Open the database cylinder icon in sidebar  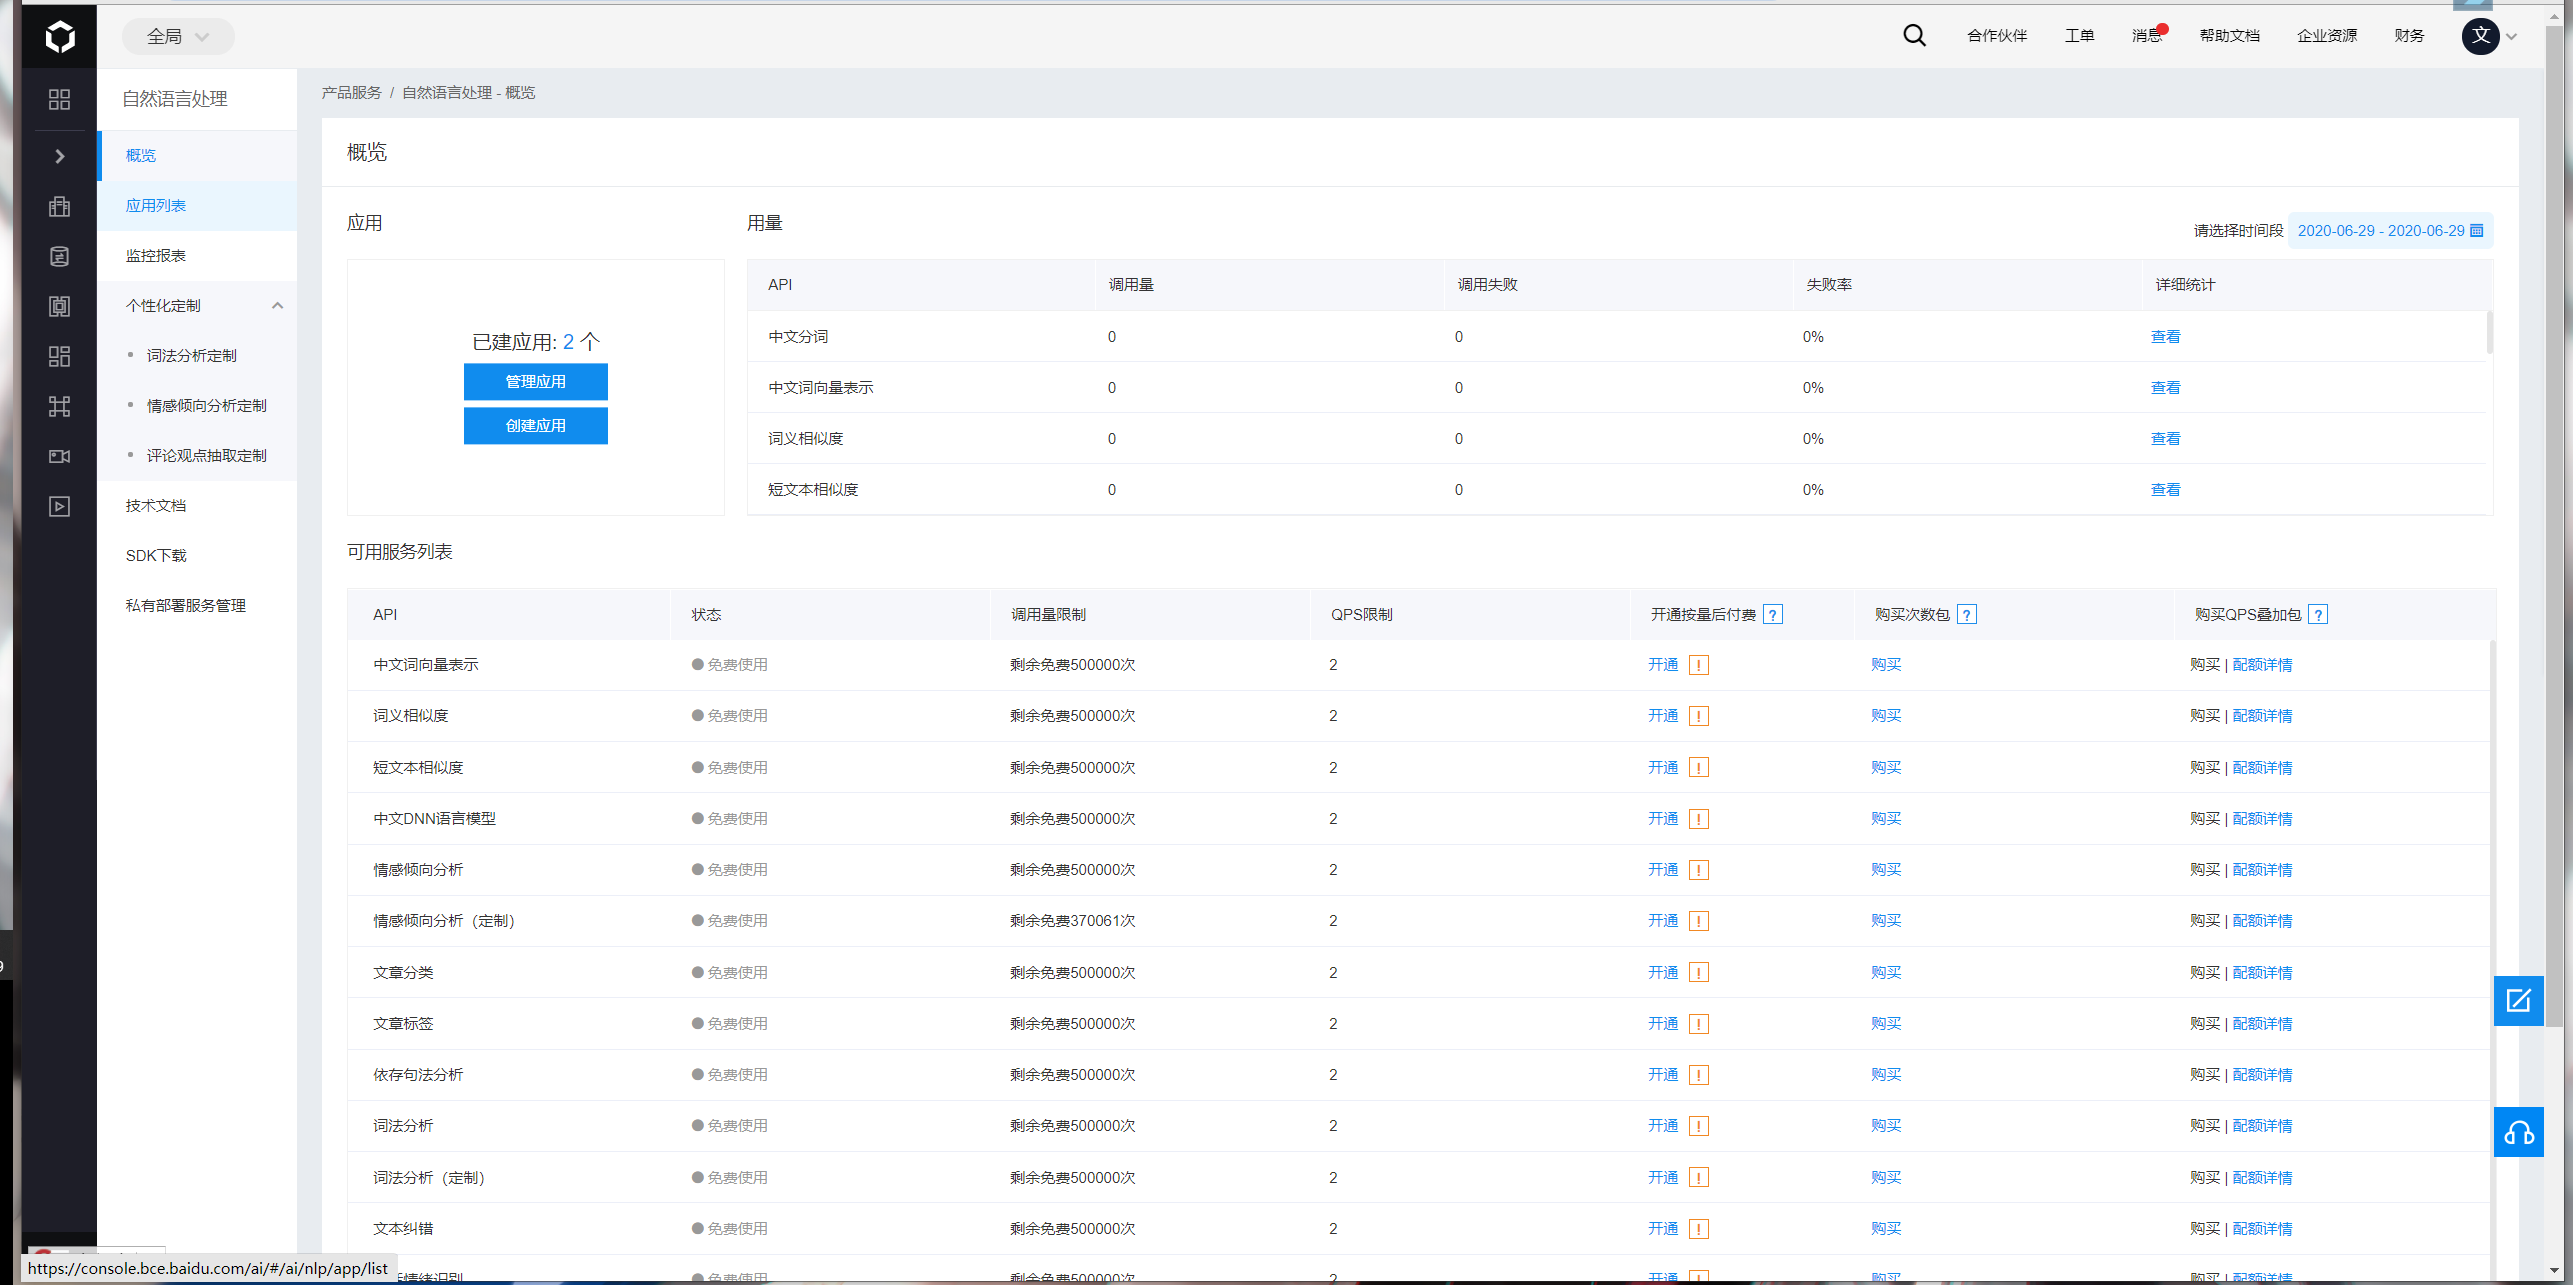pos(60,256)
